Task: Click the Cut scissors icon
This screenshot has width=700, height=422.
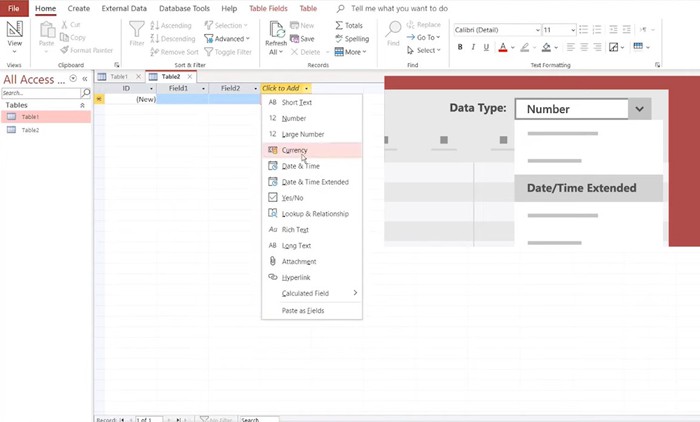Action: click(x=65, y=25)
